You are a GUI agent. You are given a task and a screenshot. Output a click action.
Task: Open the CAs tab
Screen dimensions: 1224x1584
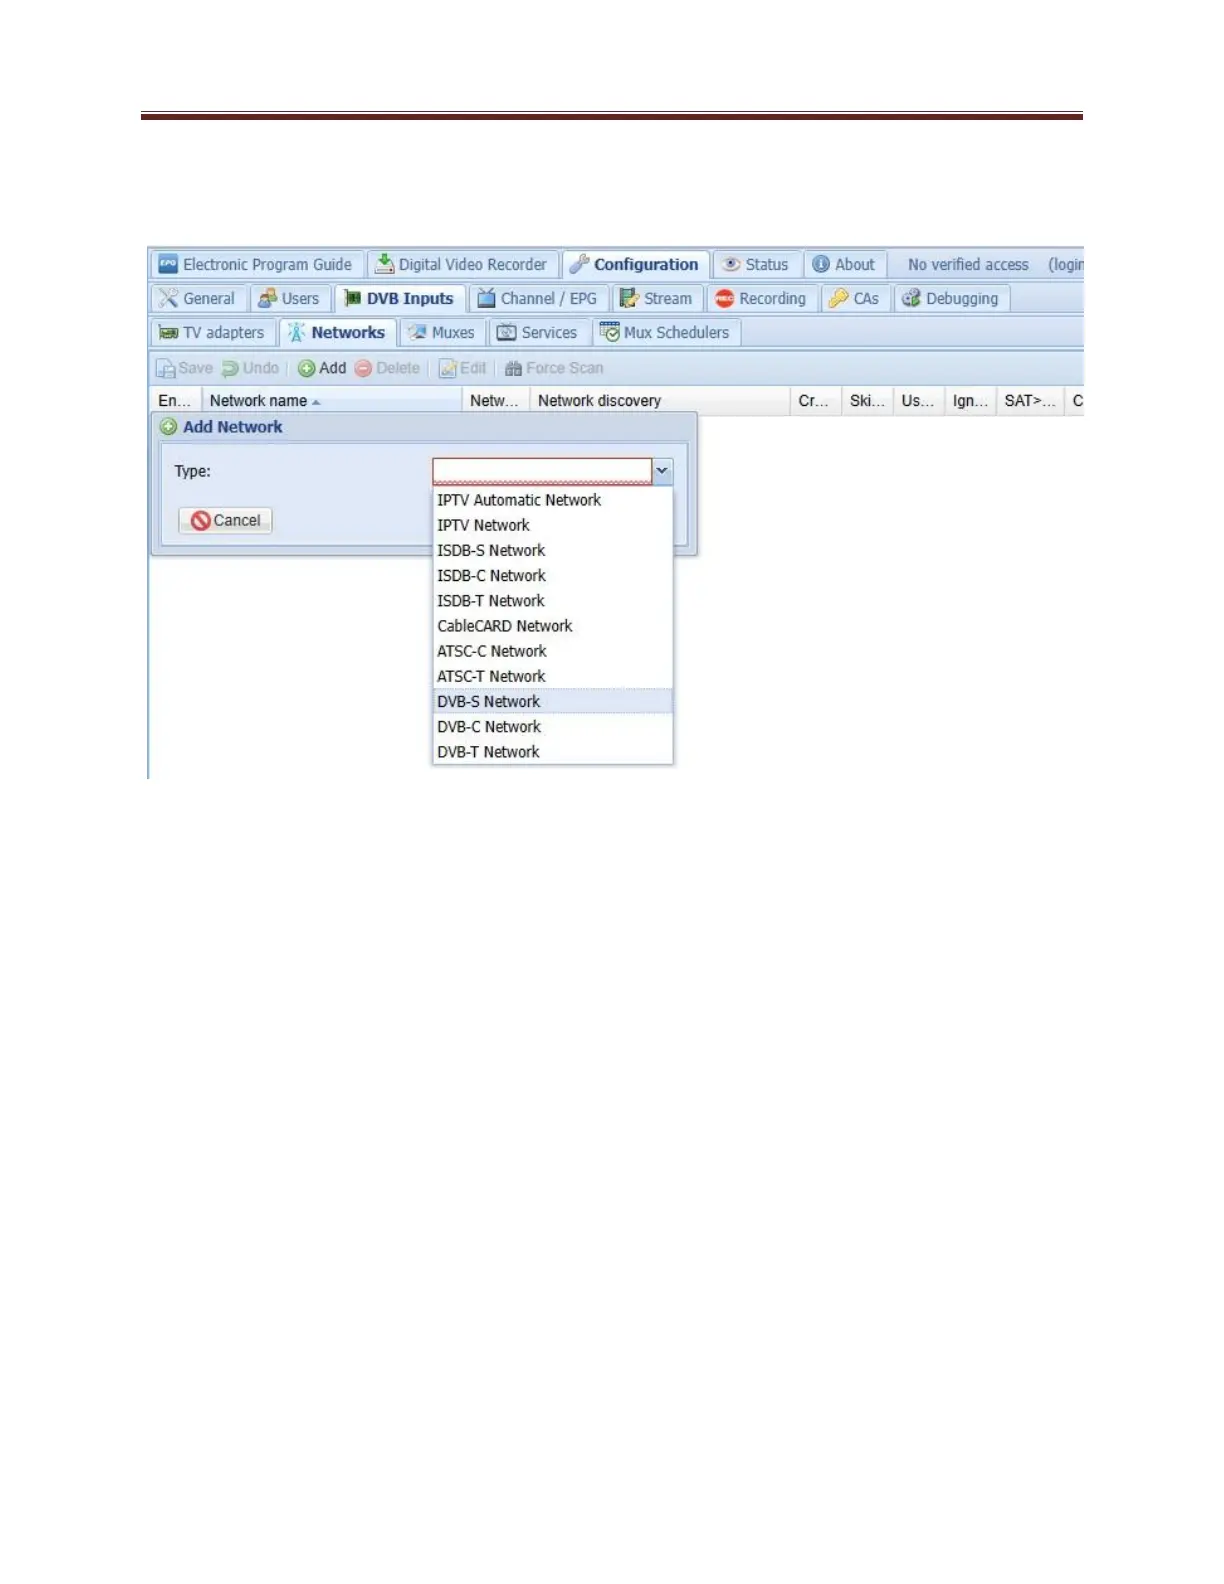(x=855, y=299)
